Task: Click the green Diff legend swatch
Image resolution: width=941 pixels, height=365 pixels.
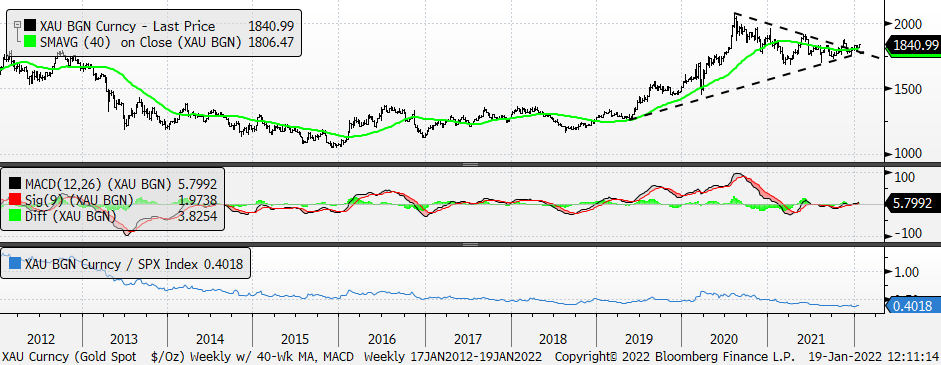Action: click(x=14, y=216)
